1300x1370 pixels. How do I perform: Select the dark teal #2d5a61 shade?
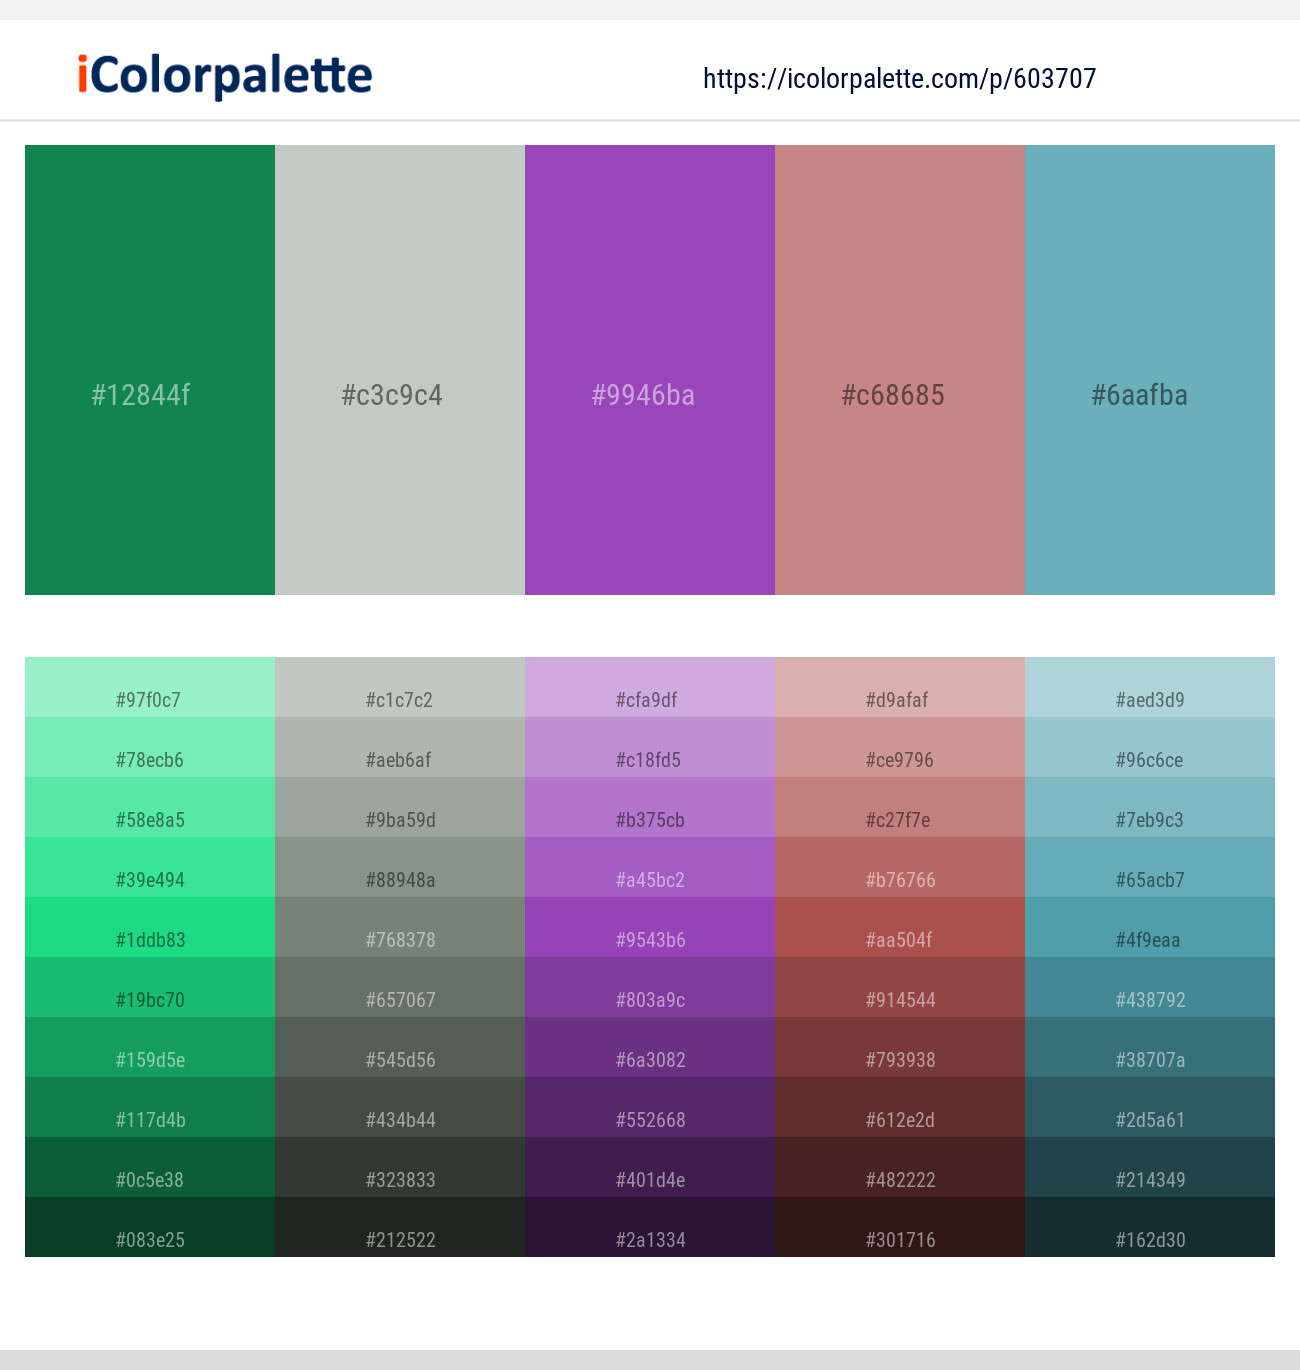pyautogui.click(x=1150, y=1108)
